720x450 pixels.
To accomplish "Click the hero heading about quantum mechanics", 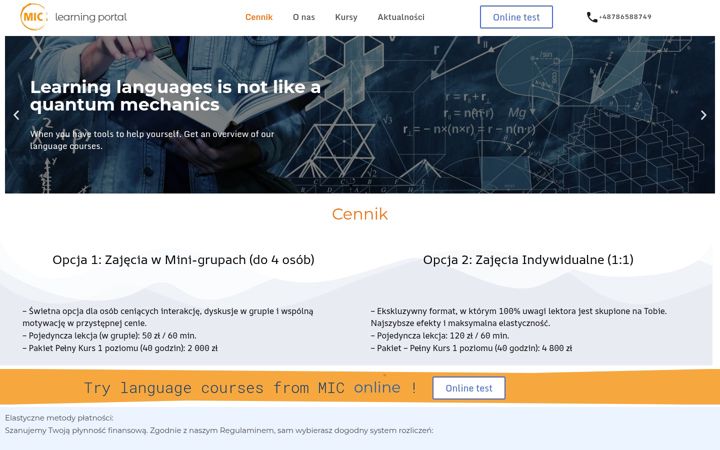I will coord(175,96).
